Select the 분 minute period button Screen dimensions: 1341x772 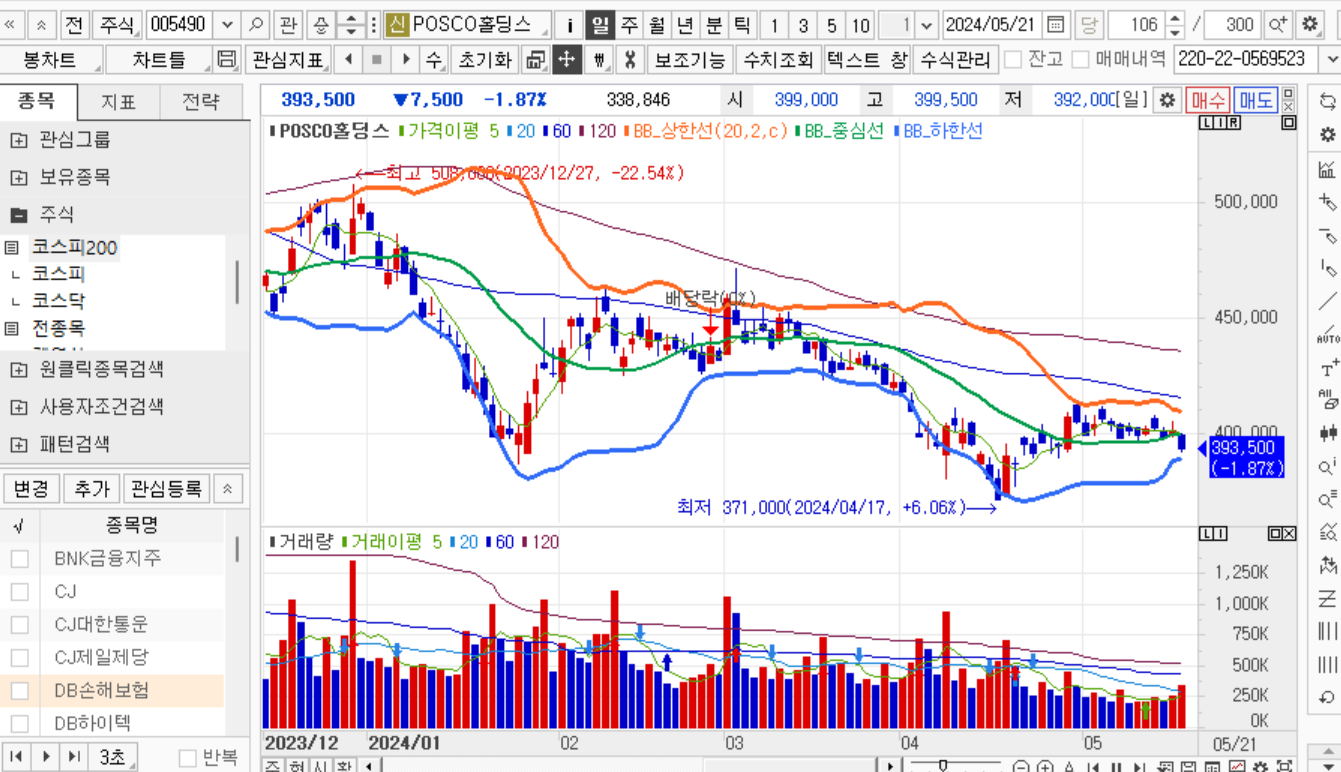click(x=713, y=25)
